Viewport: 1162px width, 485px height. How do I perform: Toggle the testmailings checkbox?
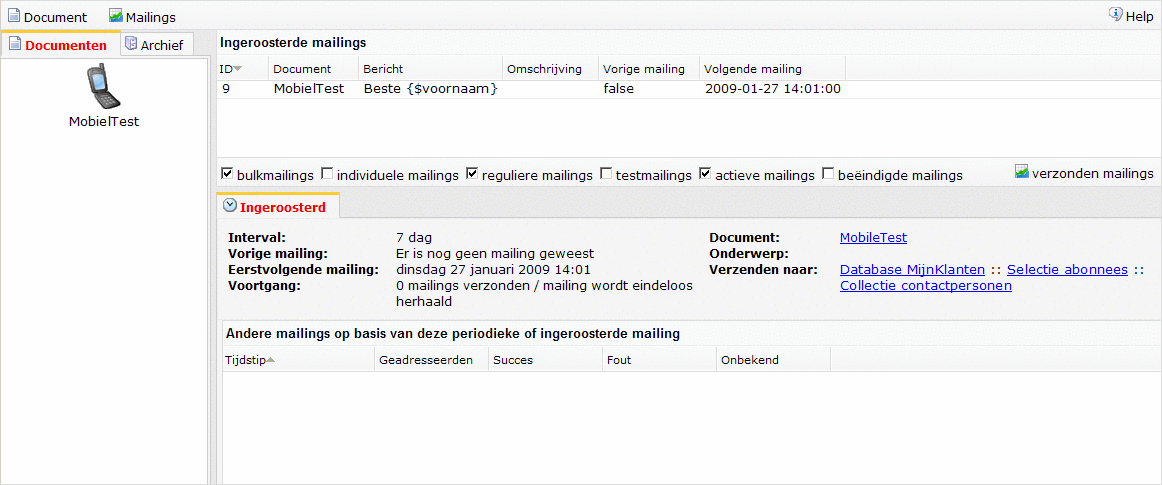point(606,174)
